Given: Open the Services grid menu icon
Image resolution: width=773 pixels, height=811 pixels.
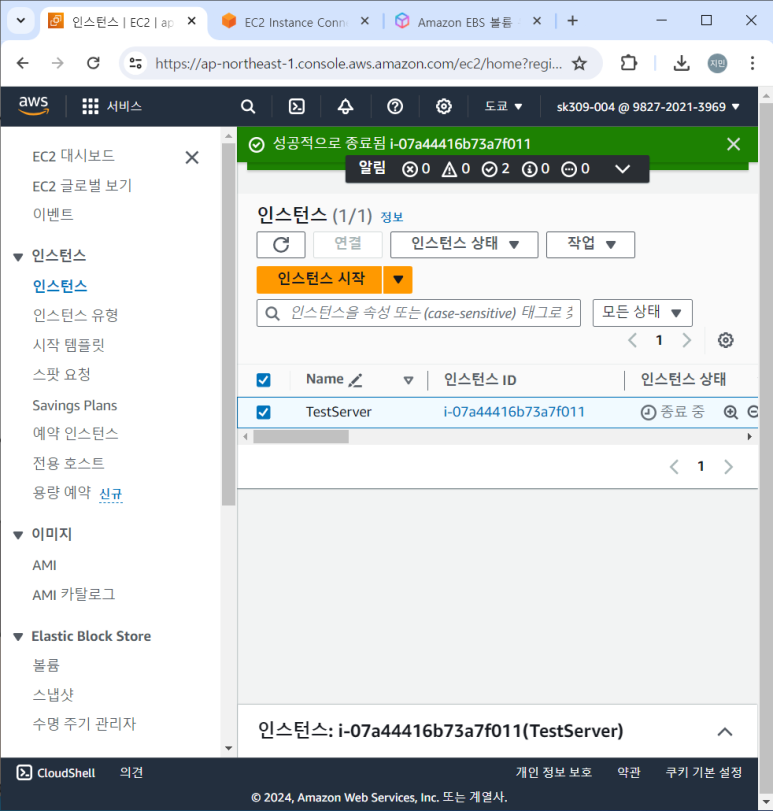Looking at the screenshot, I should pos(90,107).
